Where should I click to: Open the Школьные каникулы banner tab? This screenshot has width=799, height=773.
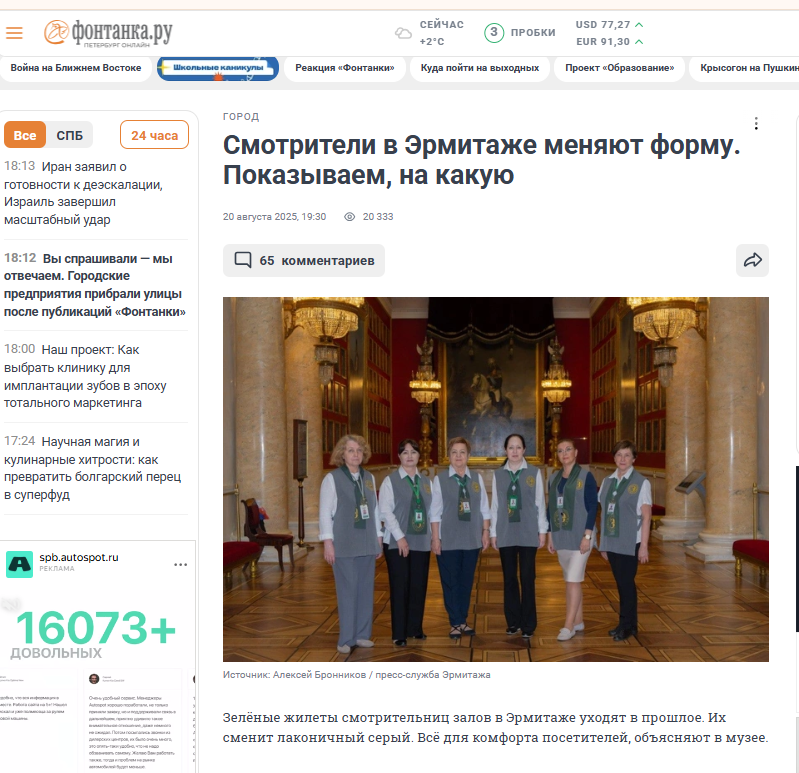pyautogui.click(x=218, y=68)
